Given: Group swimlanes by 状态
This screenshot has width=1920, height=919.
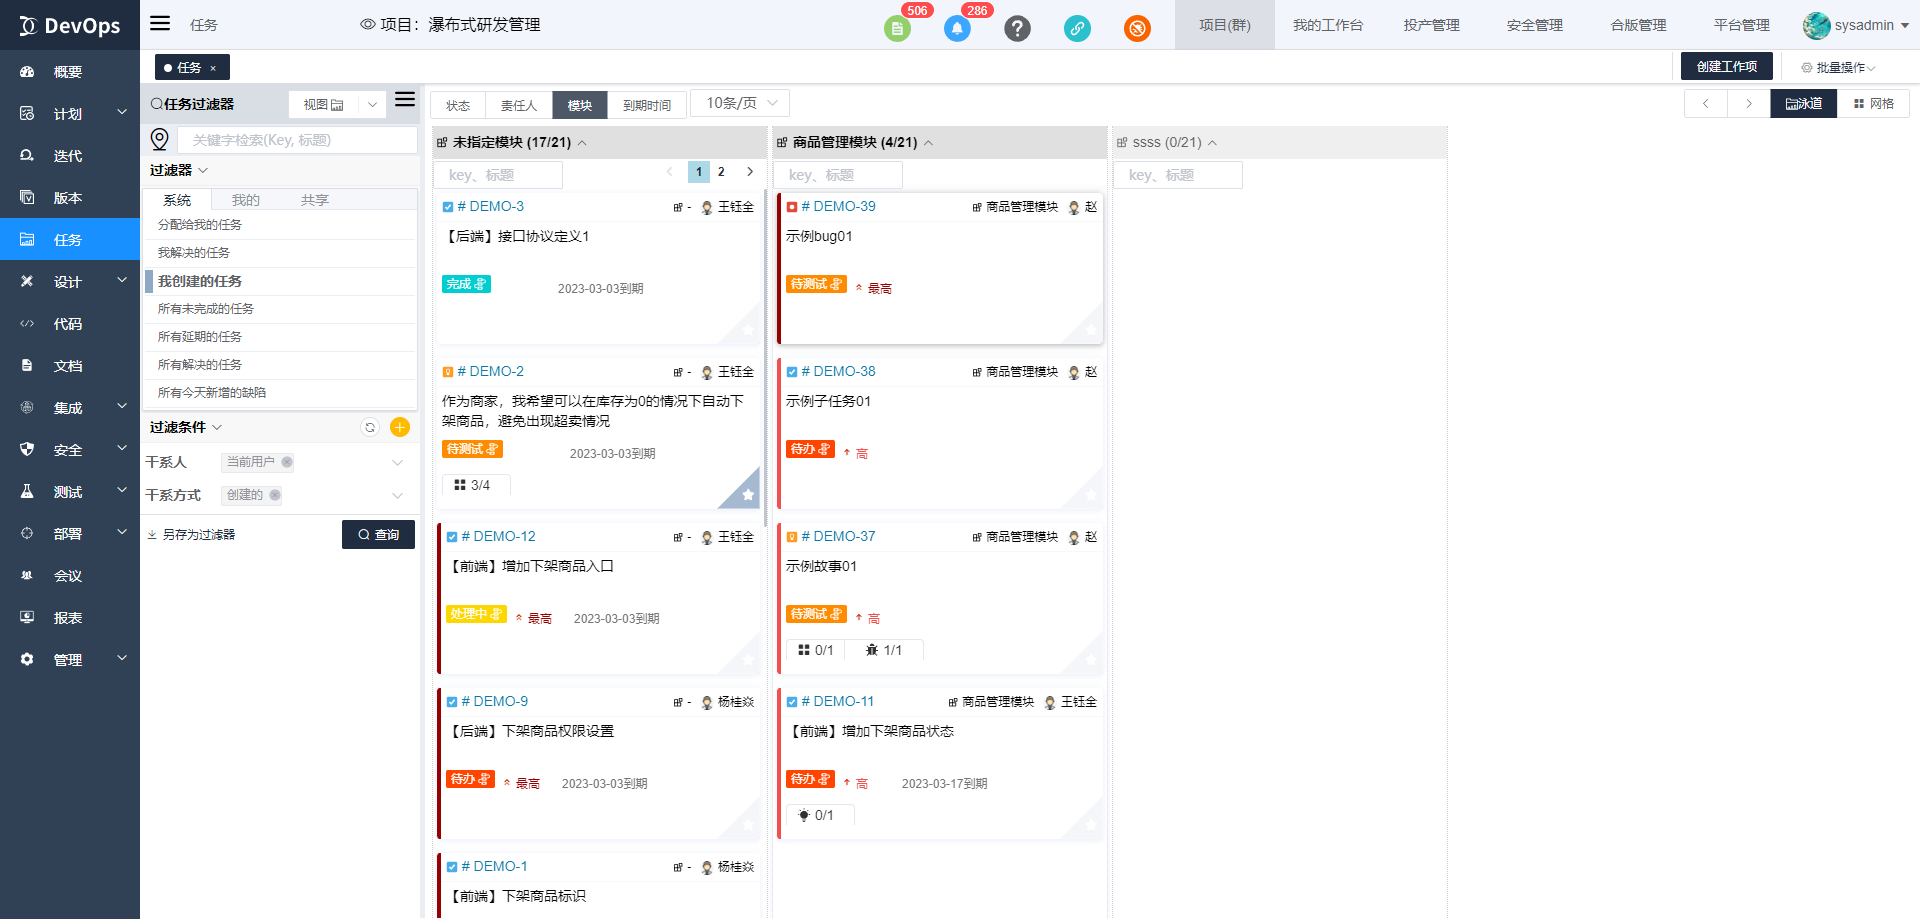Looking at the screenshot, I should [x=458, y=105].
